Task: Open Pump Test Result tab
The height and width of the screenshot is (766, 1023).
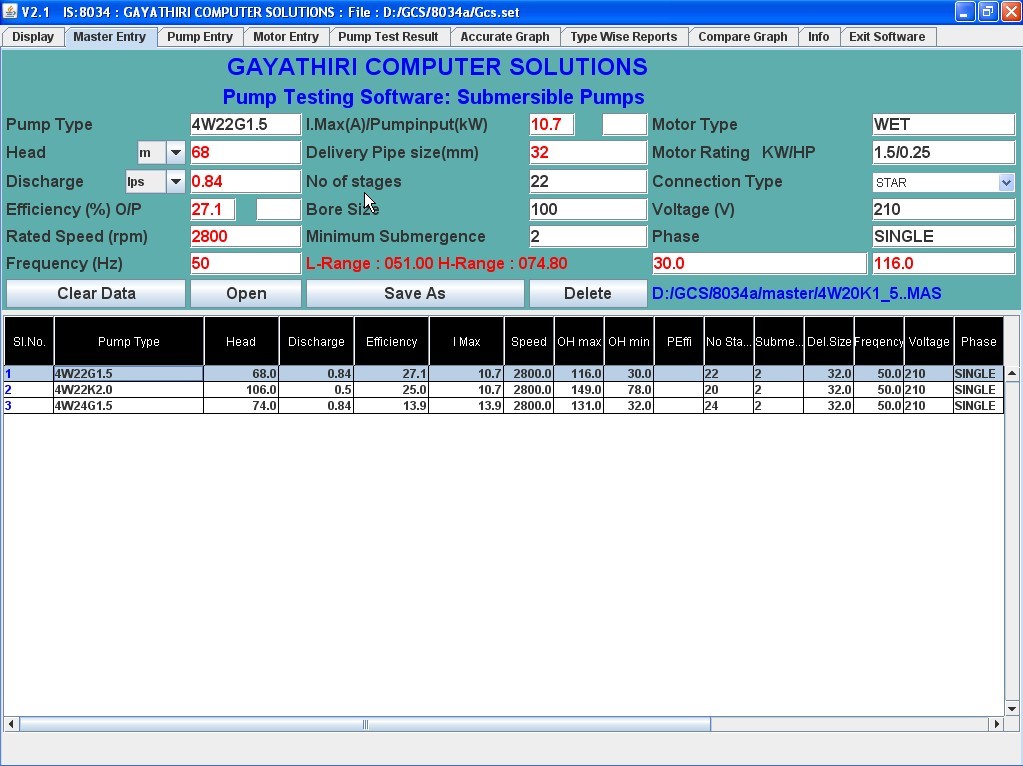Action: [x=388, y=37]
